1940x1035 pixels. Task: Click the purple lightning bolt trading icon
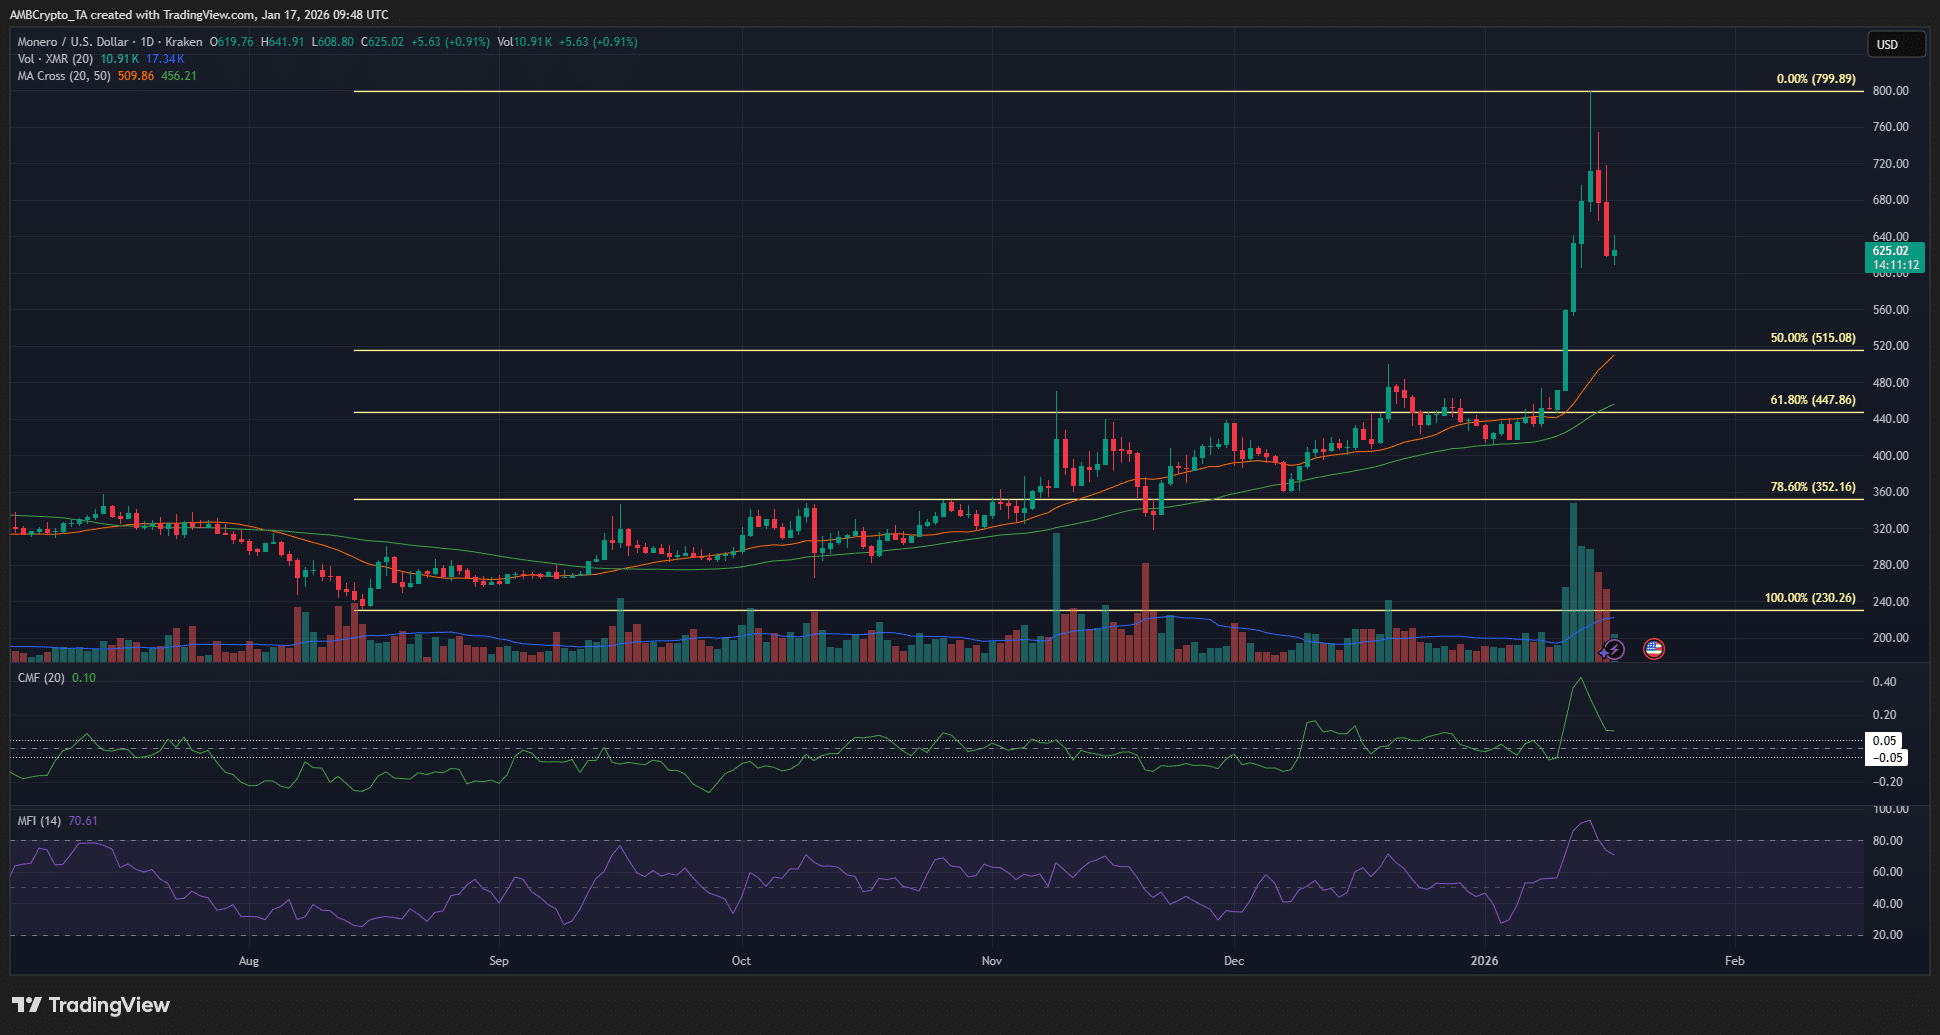tap(1613, 649)
